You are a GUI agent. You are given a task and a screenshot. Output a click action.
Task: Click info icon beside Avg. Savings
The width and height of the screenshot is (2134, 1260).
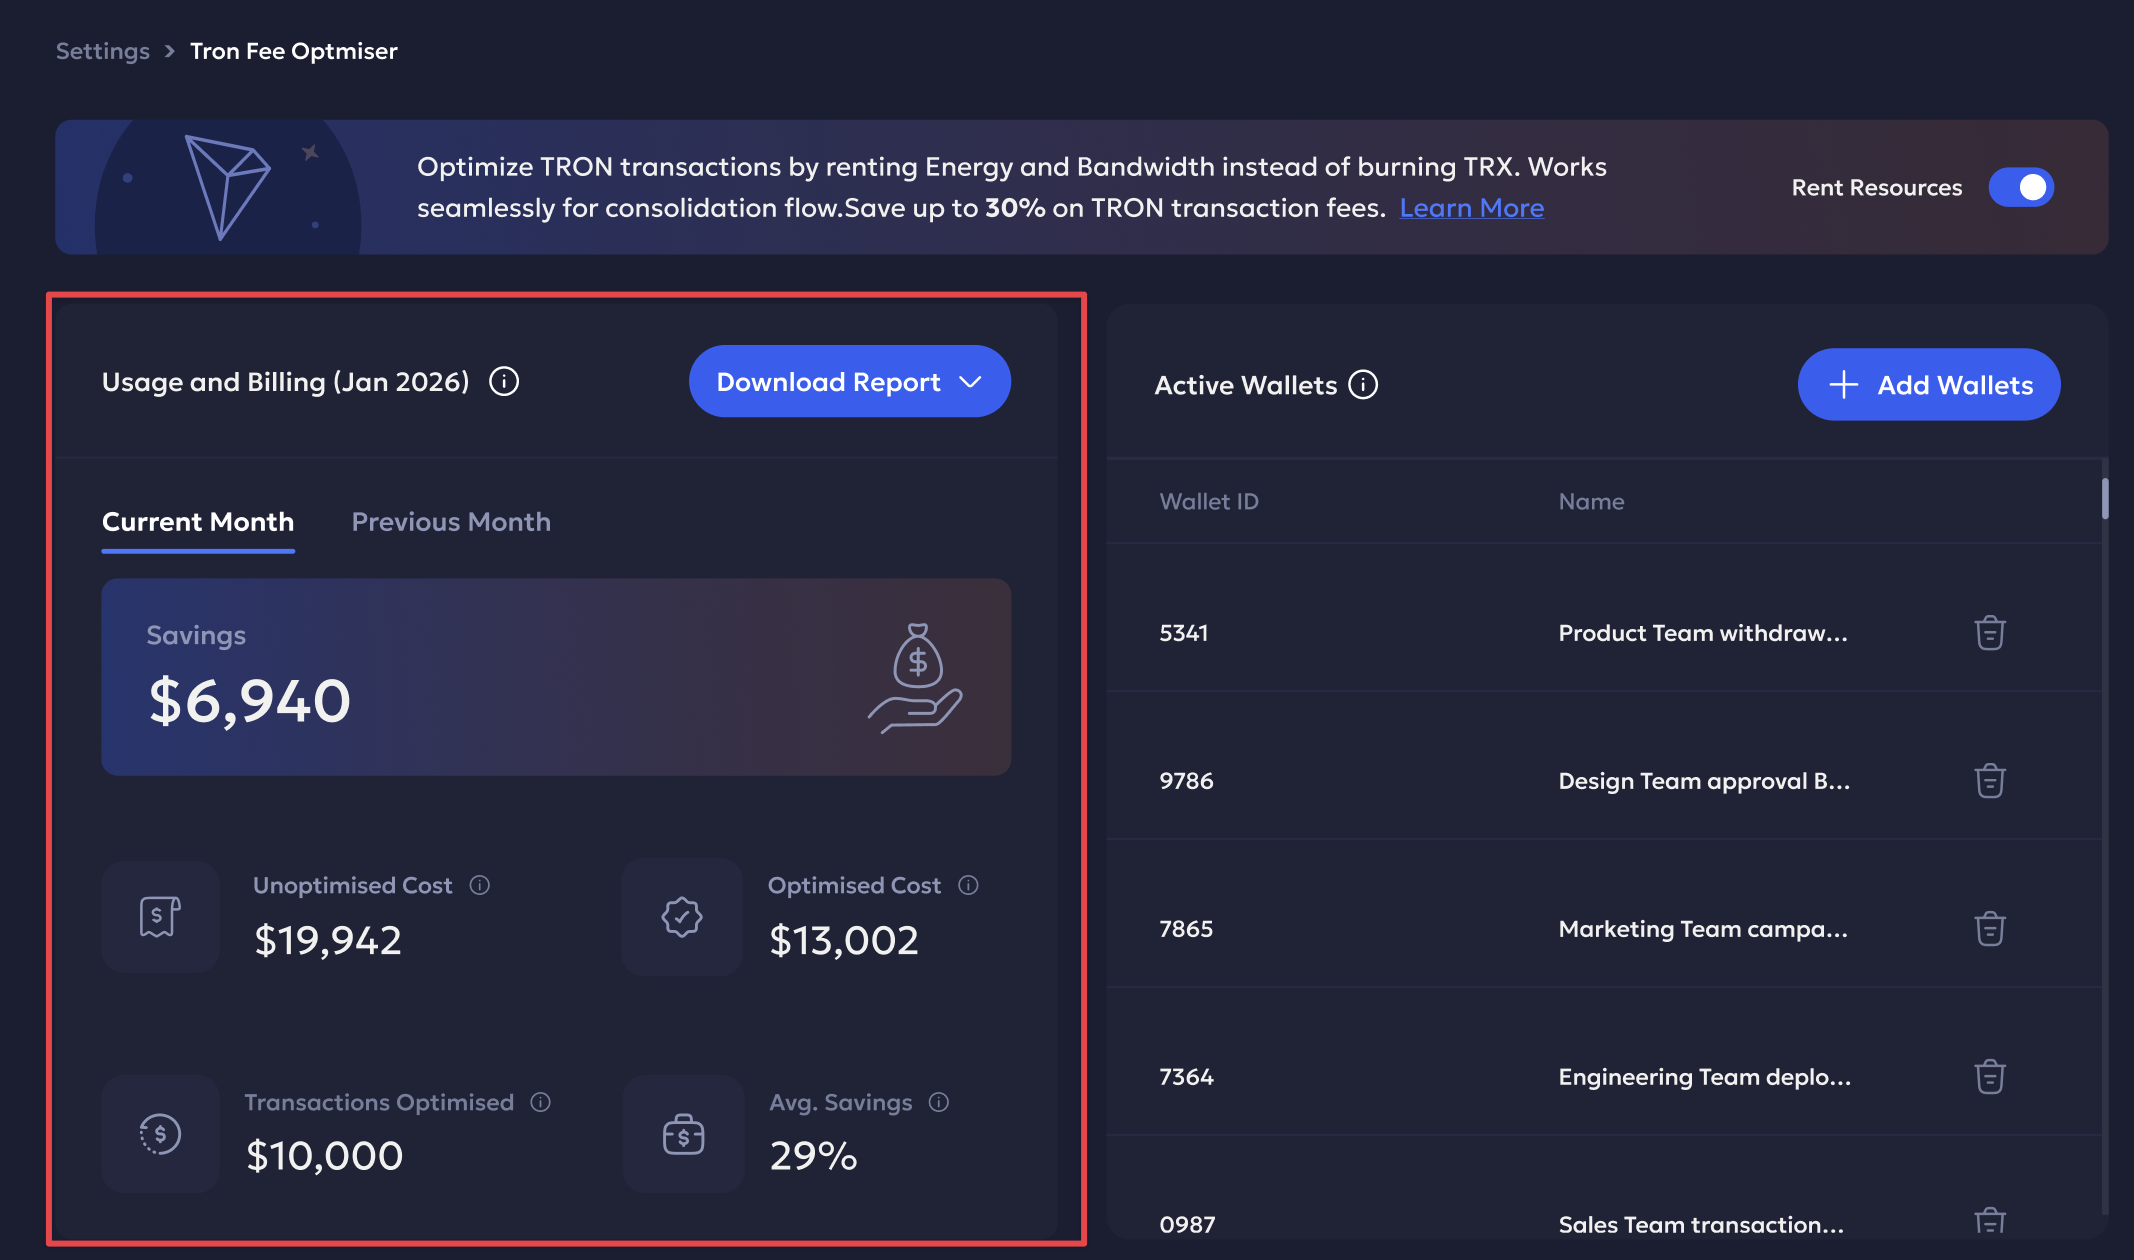pos(939,1102)
